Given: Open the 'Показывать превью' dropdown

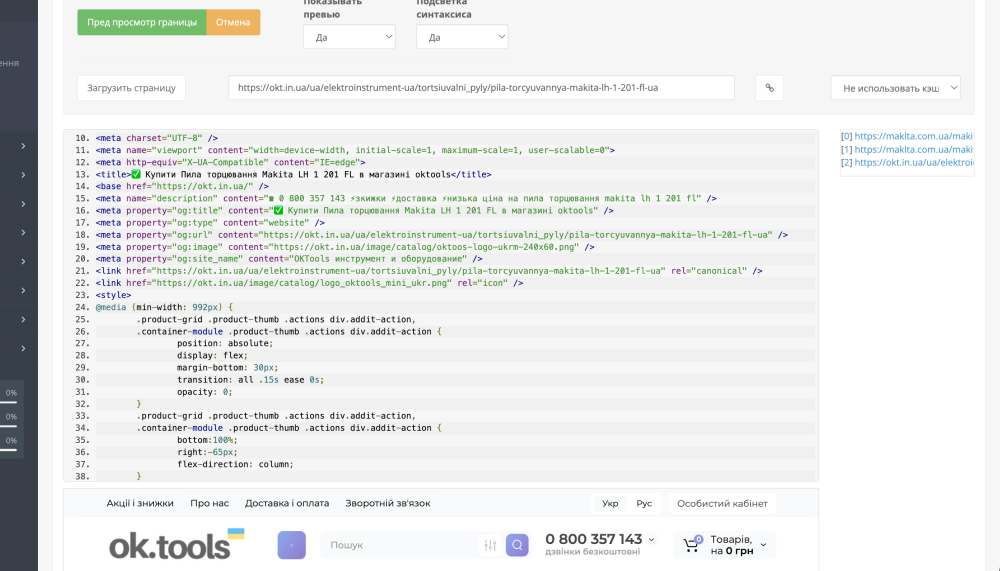Looking at the screenshot, I should coord(349,37).
